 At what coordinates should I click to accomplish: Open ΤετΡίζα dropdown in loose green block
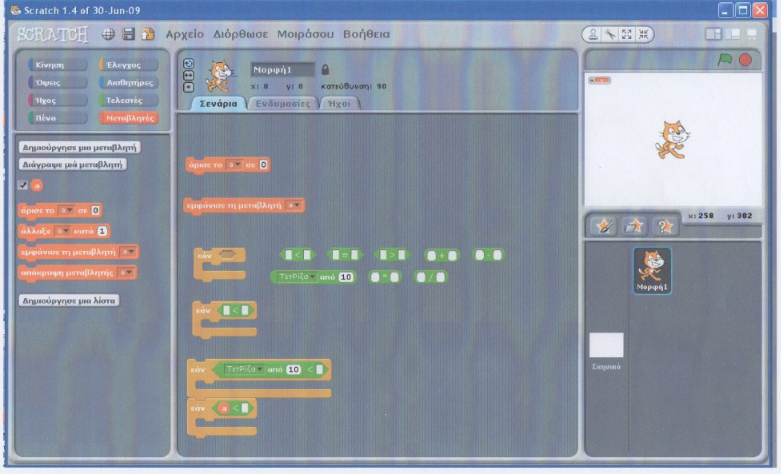(x=295, y=277)
